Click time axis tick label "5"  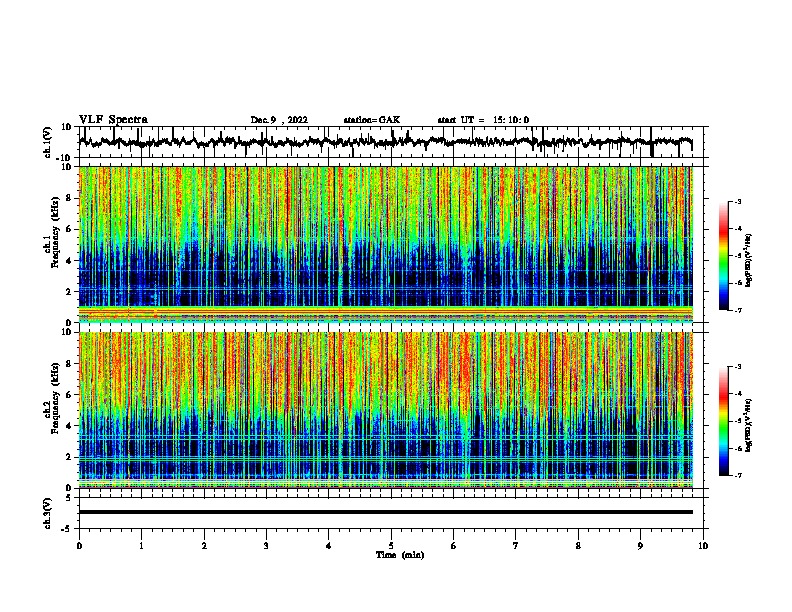pos(391,546)
